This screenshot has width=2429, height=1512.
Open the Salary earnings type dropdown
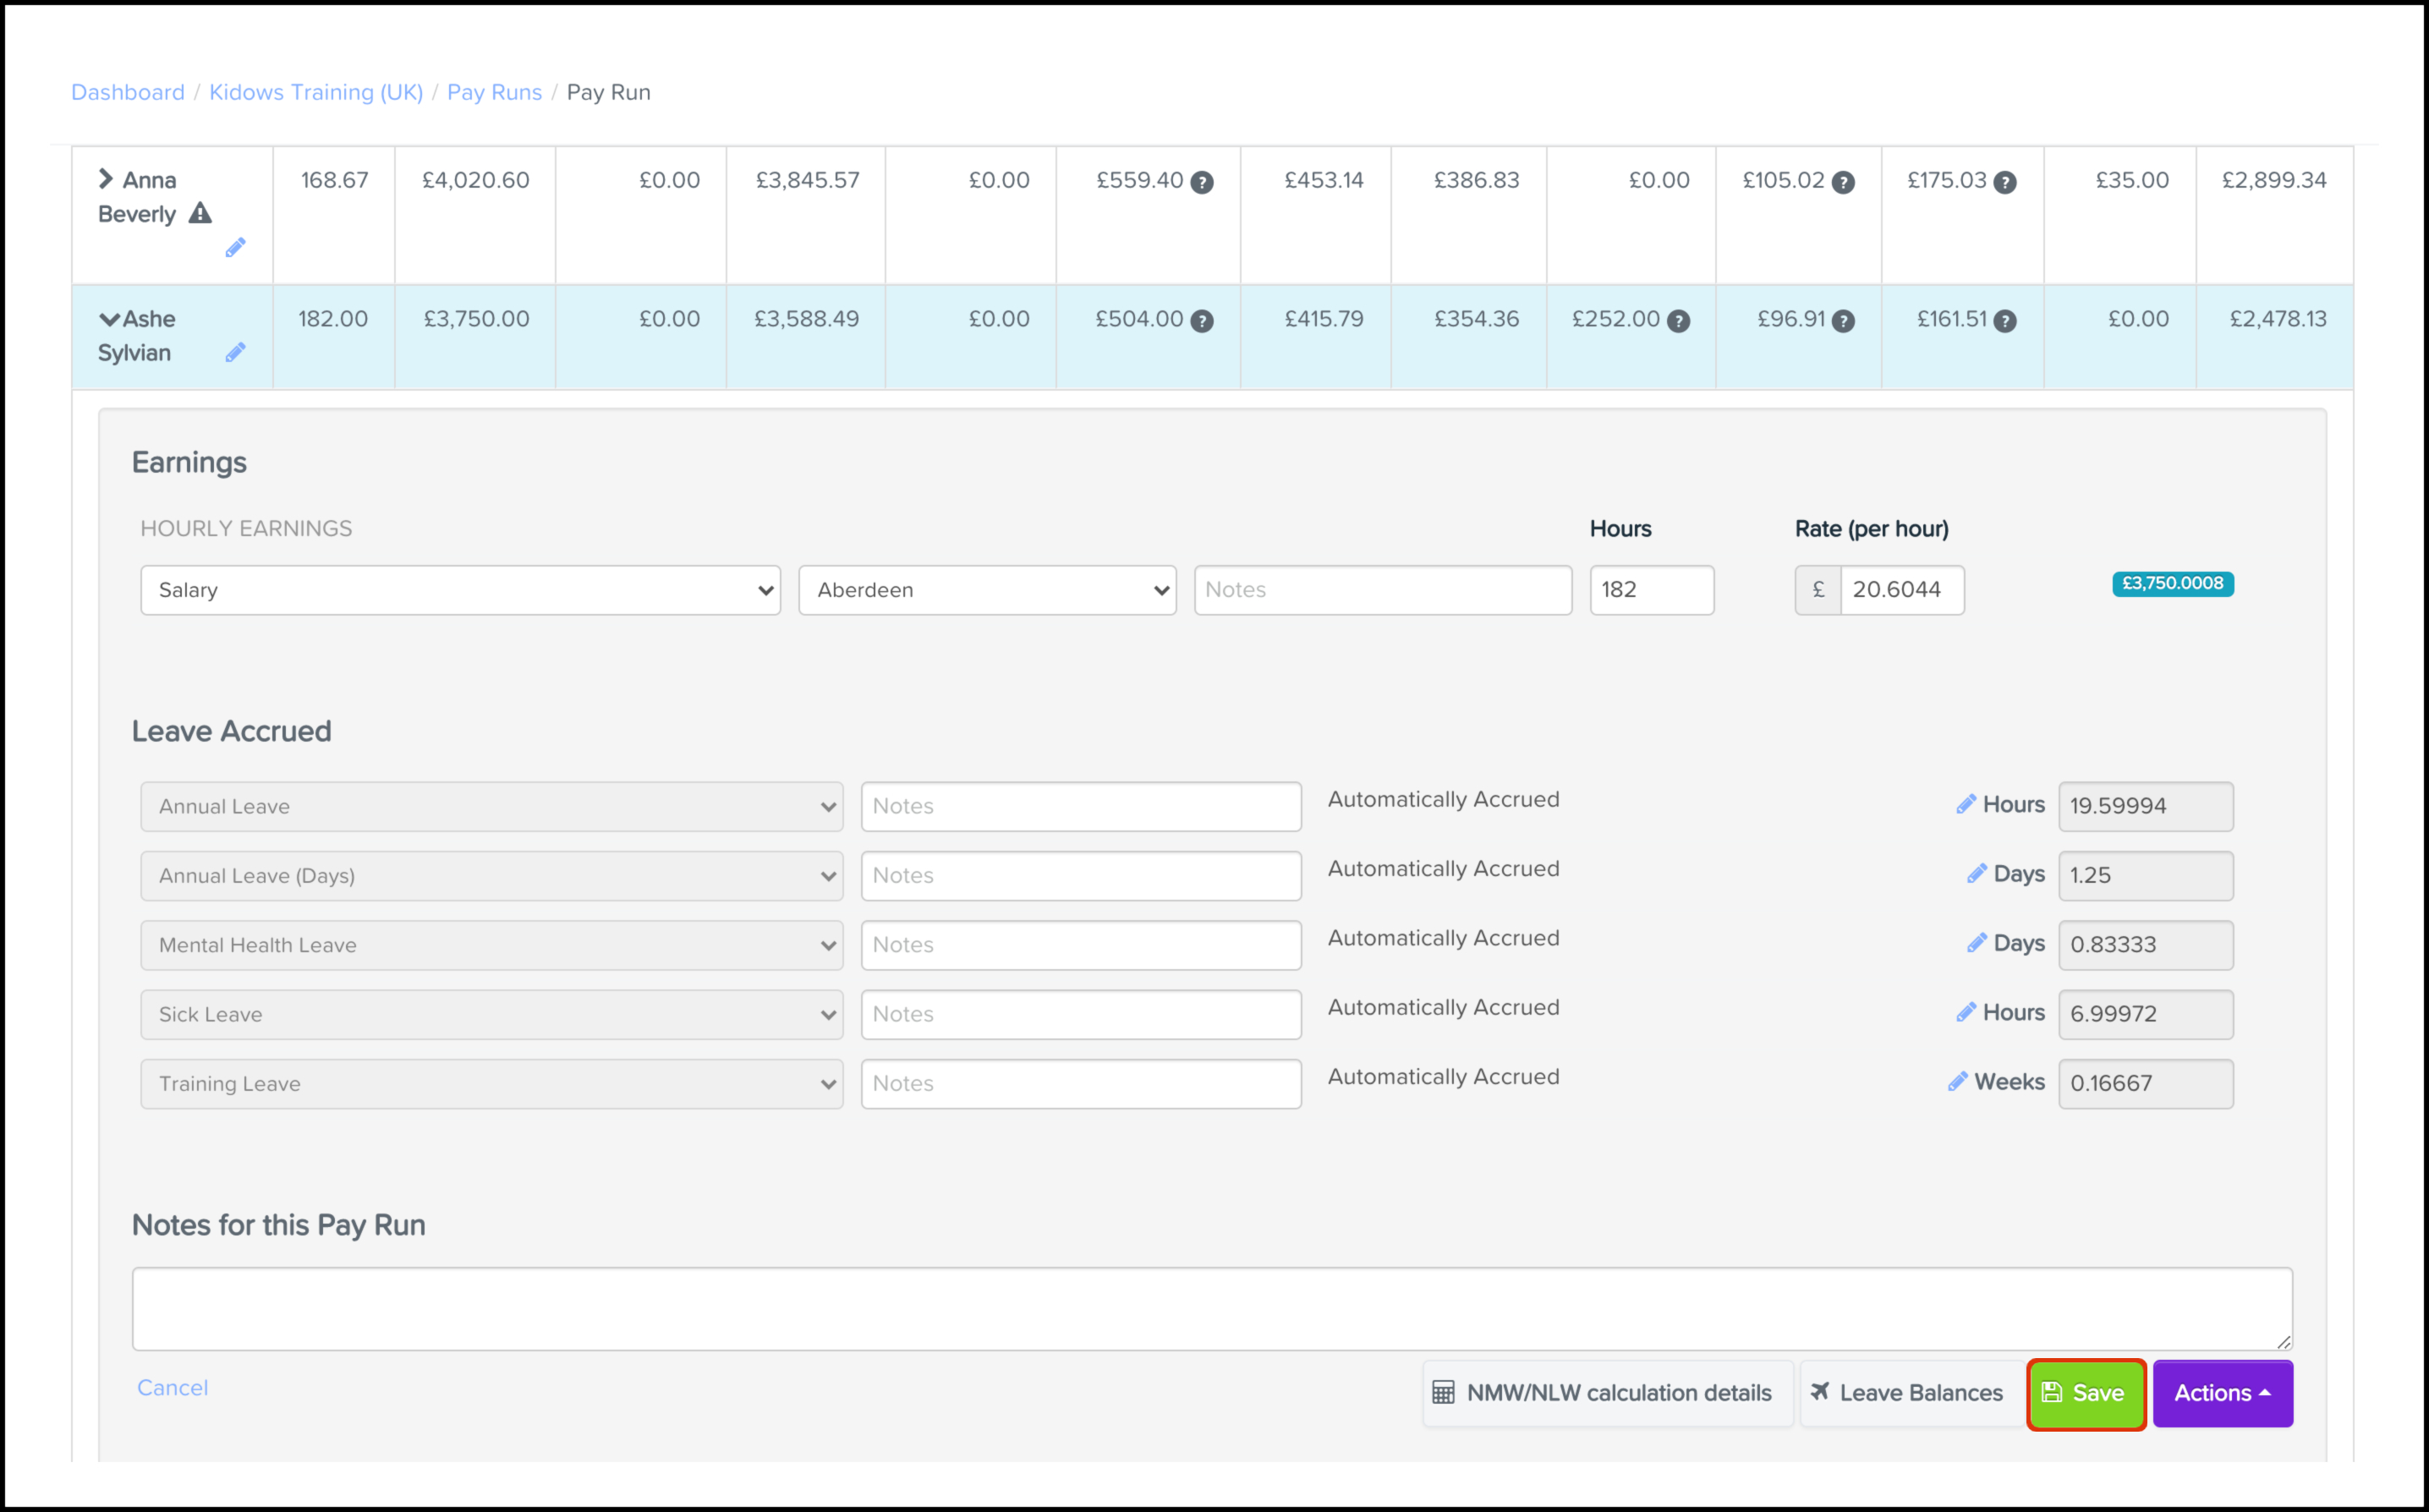pos(460,590)
